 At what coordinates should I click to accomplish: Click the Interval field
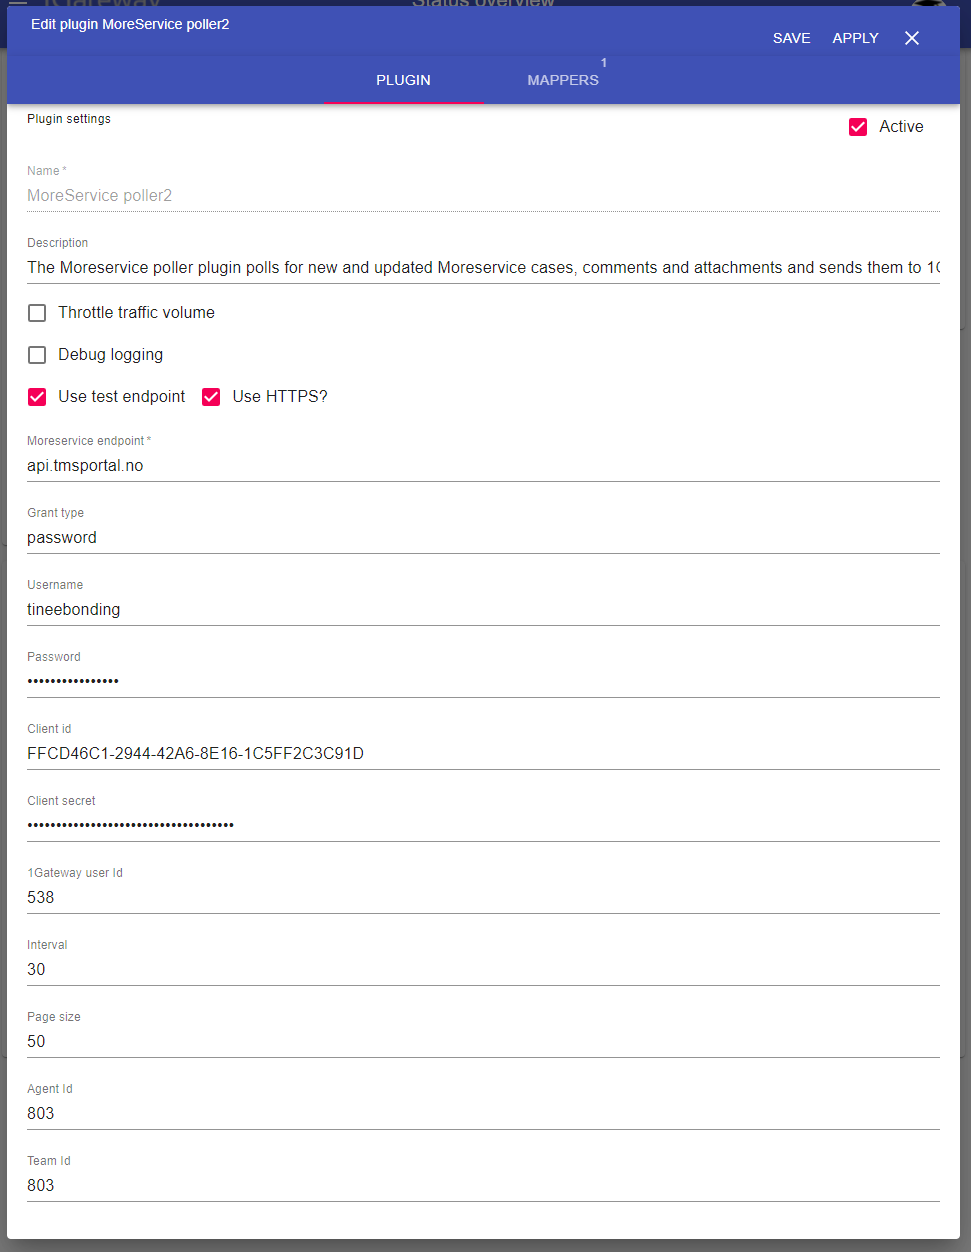tap(483, 970)
